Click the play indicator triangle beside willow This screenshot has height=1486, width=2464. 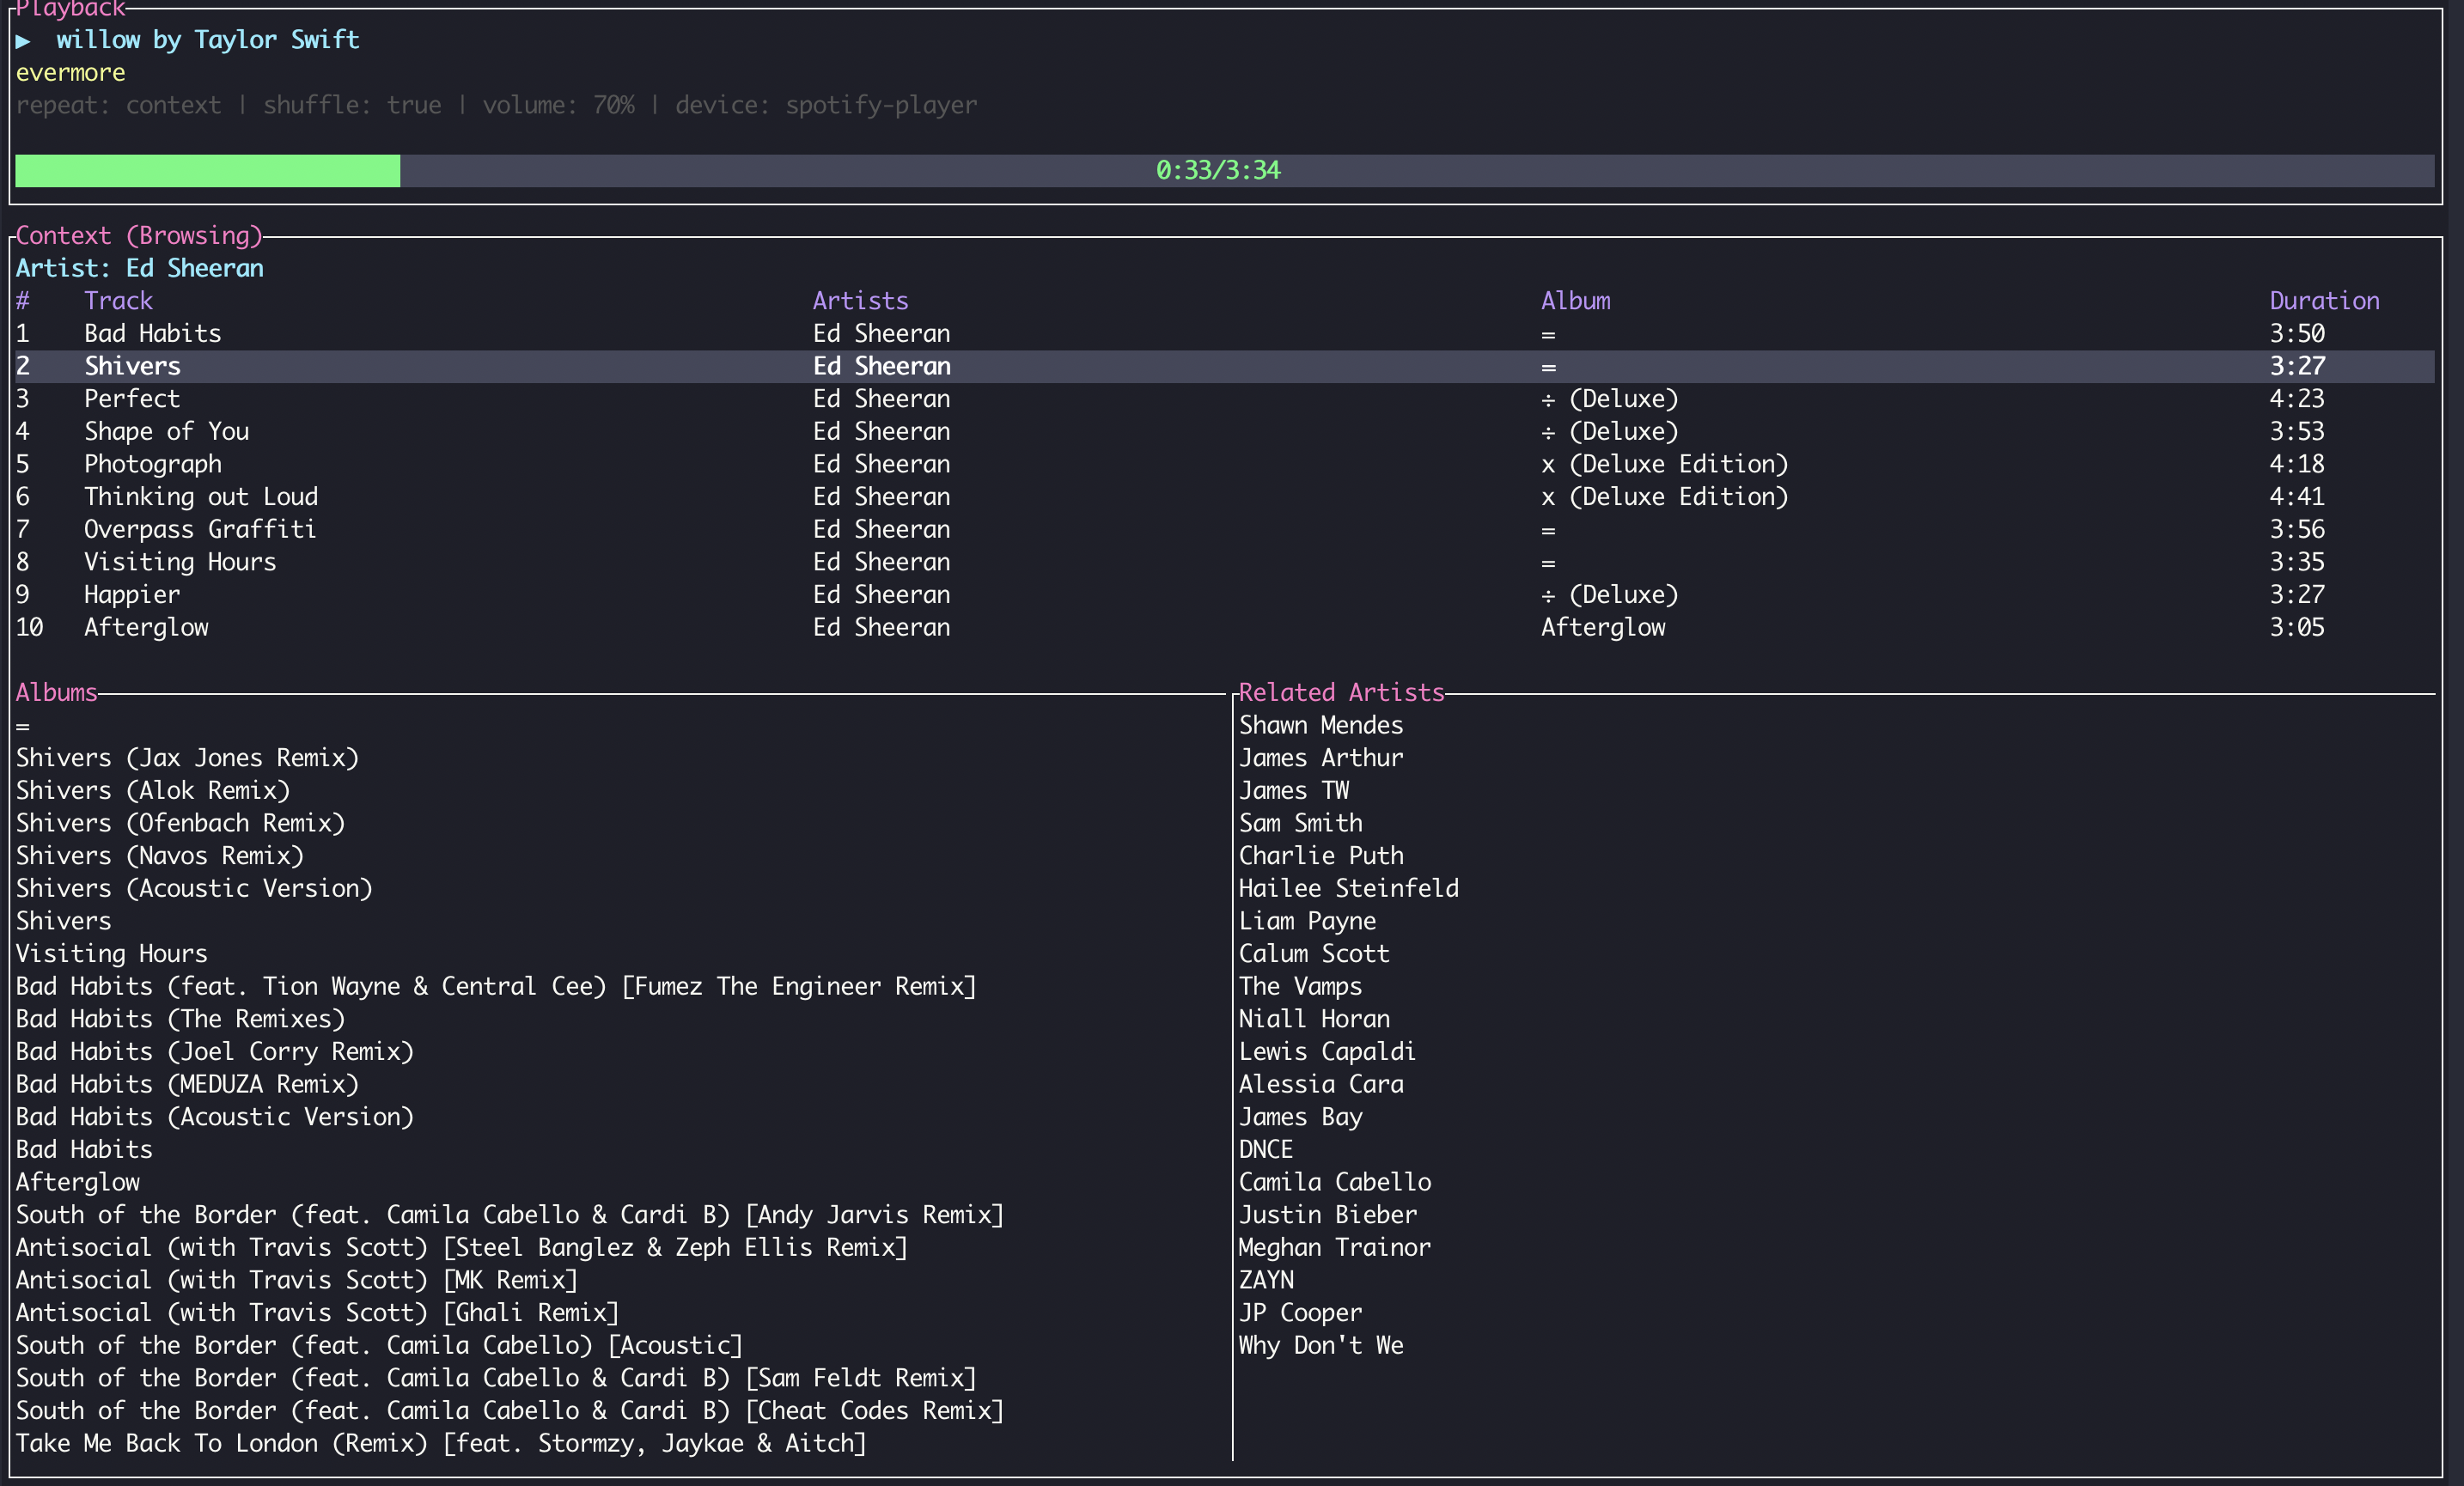(x=23, y=41)
